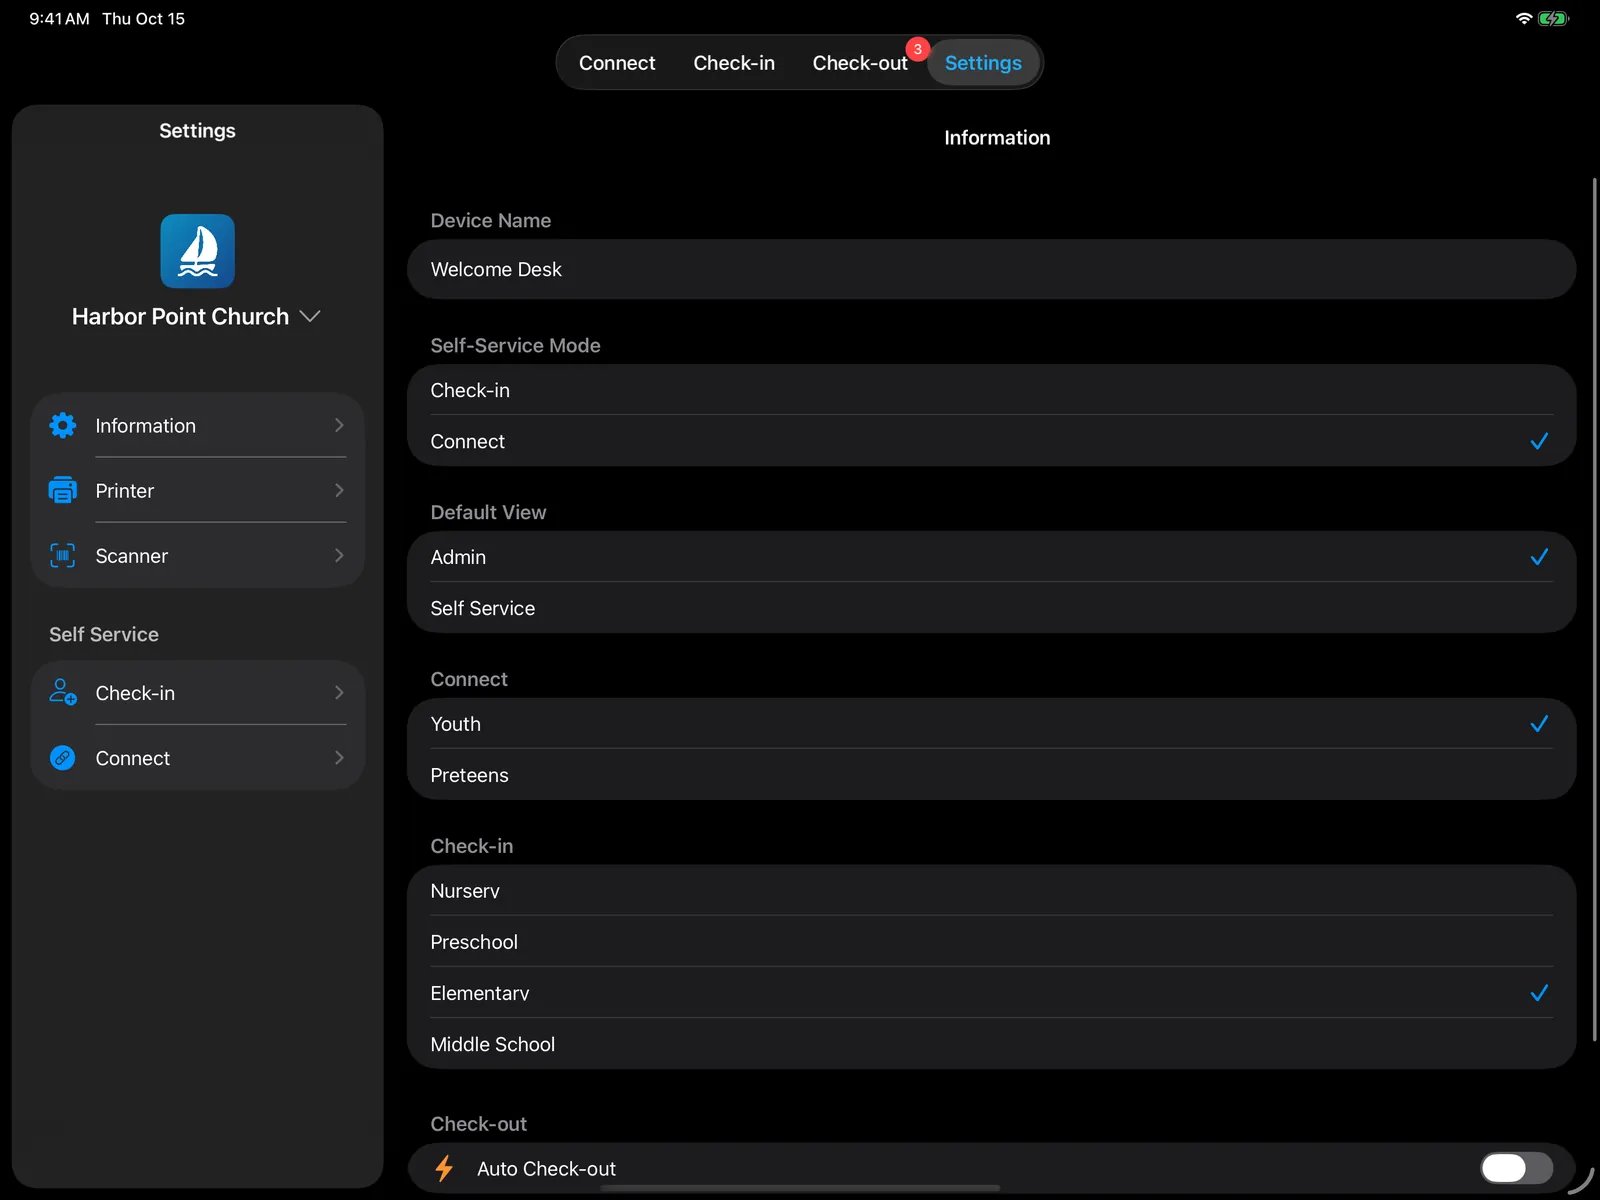Toggle the Auto Check-out switch
1600x1200 pixels.
[1516, 1168]
